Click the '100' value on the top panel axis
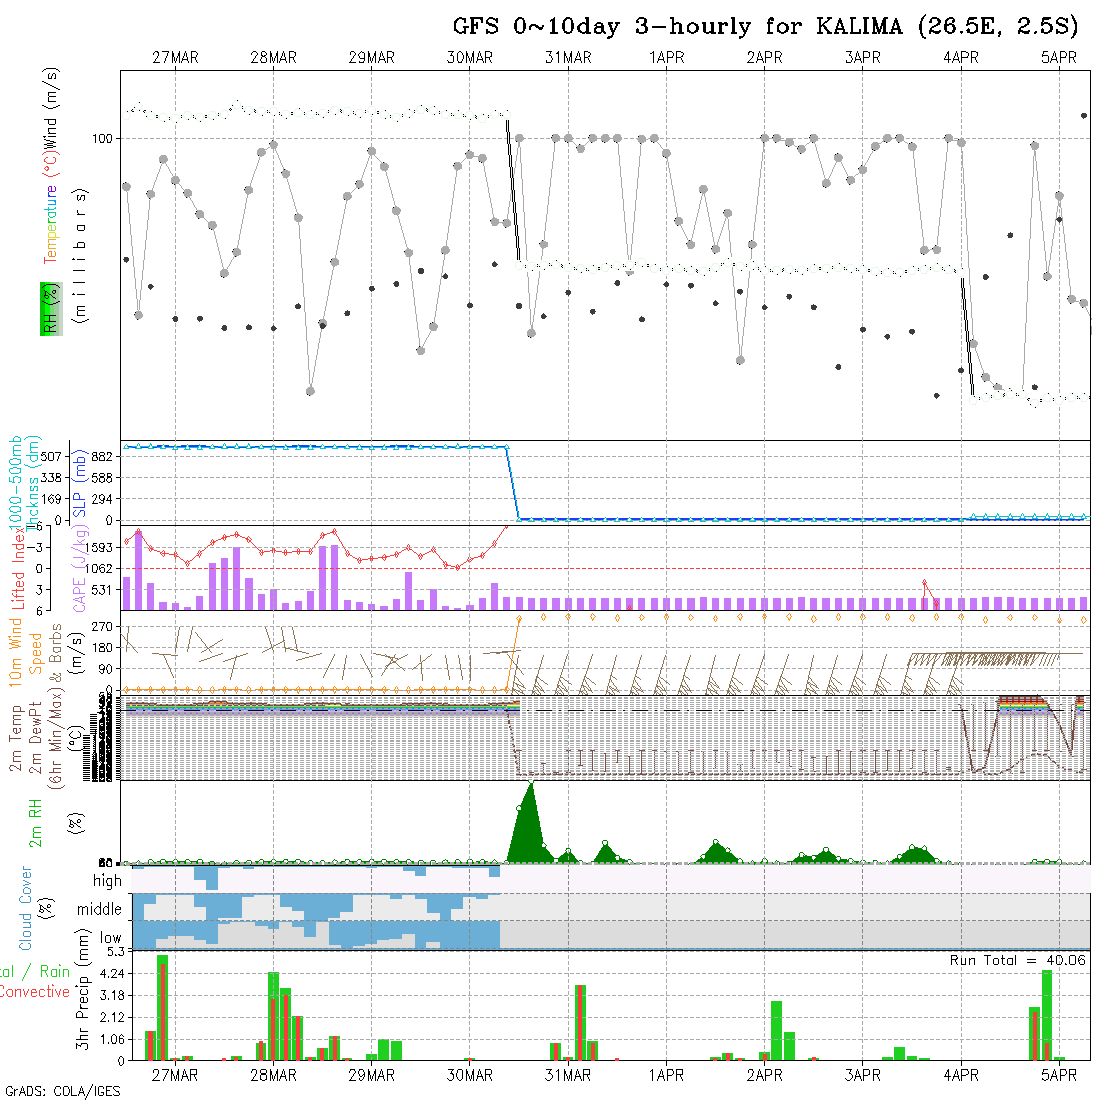 pyautogui.click(x=102, y=139)
